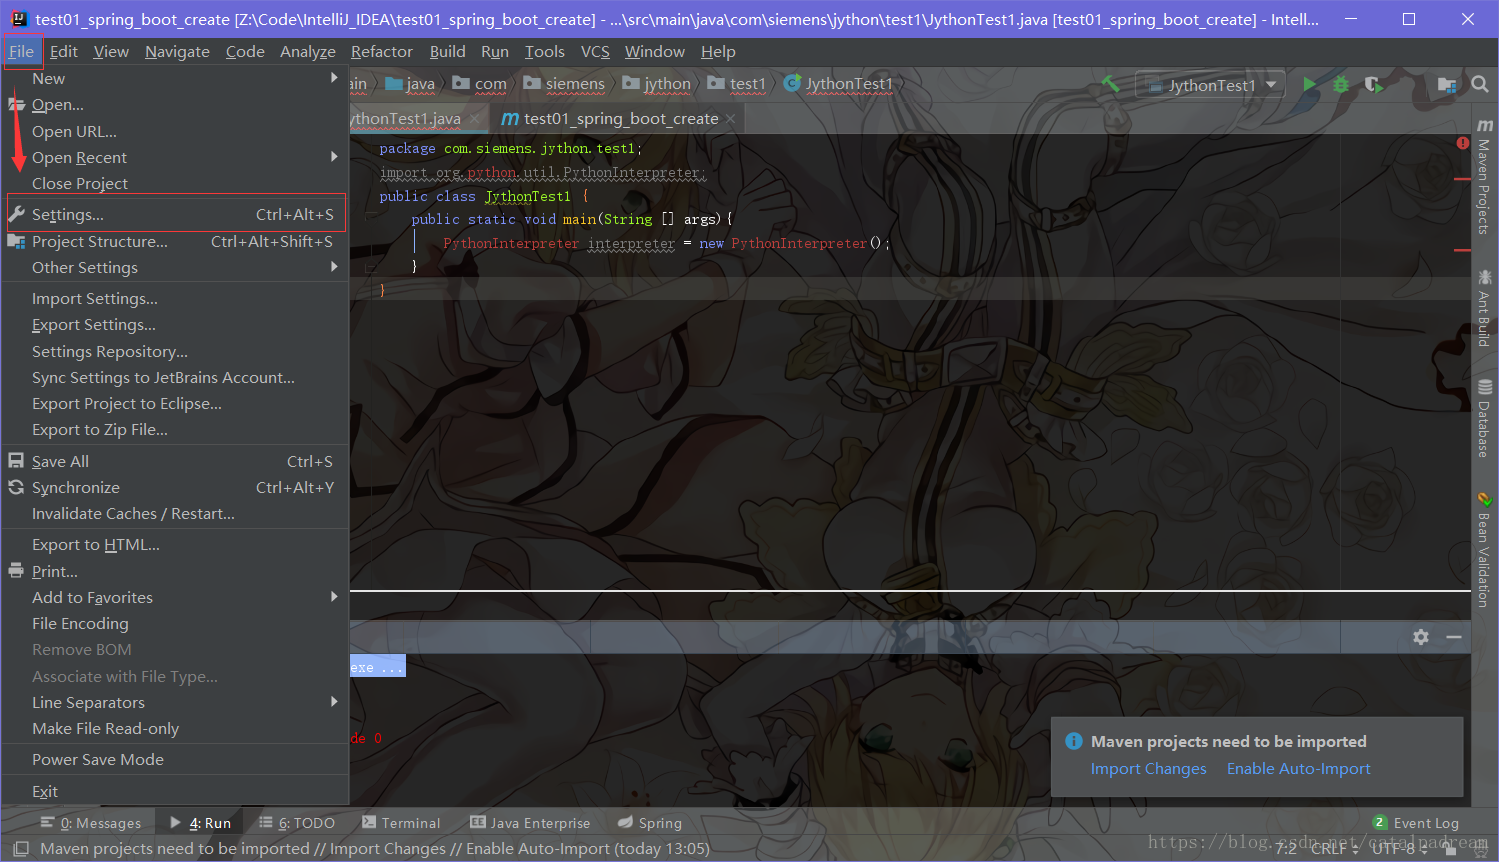Open the UTF-8 encoding selector
Screen dimensions: 1499x862
[x=1399, y=848]
